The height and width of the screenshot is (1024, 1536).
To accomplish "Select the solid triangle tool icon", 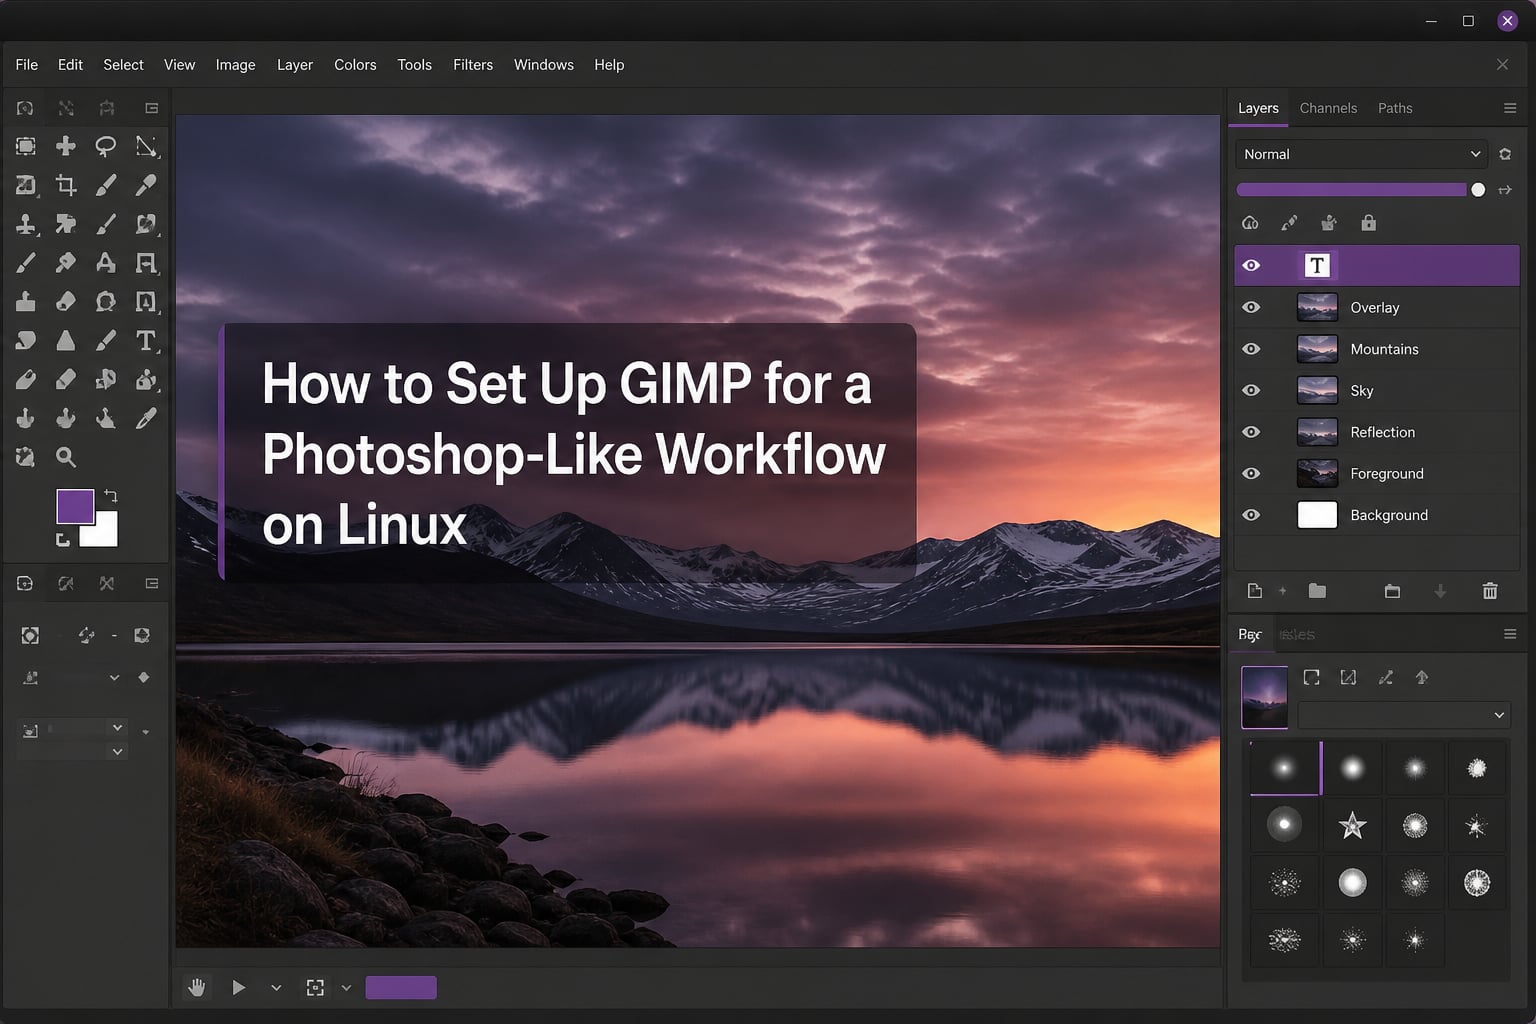I will point(66,340).
